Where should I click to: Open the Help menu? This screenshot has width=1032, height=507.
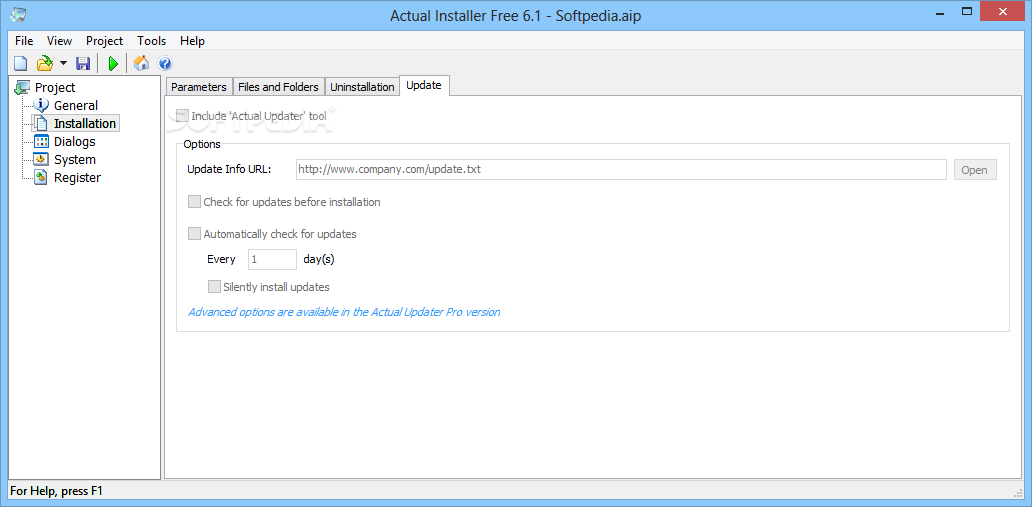point(192,41)
